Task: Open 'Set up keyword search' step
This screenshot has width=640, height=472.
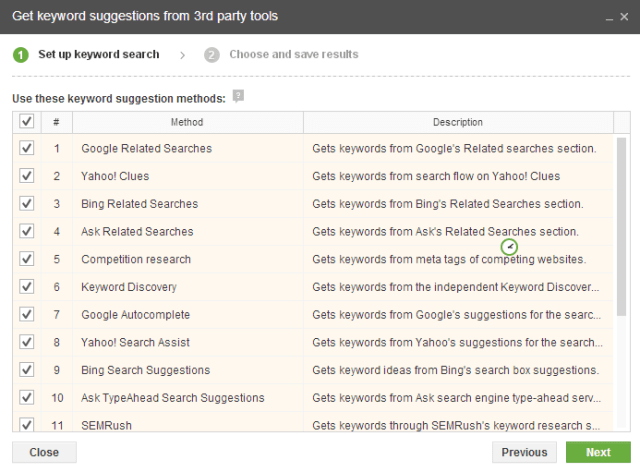Action: coord(98,55)
